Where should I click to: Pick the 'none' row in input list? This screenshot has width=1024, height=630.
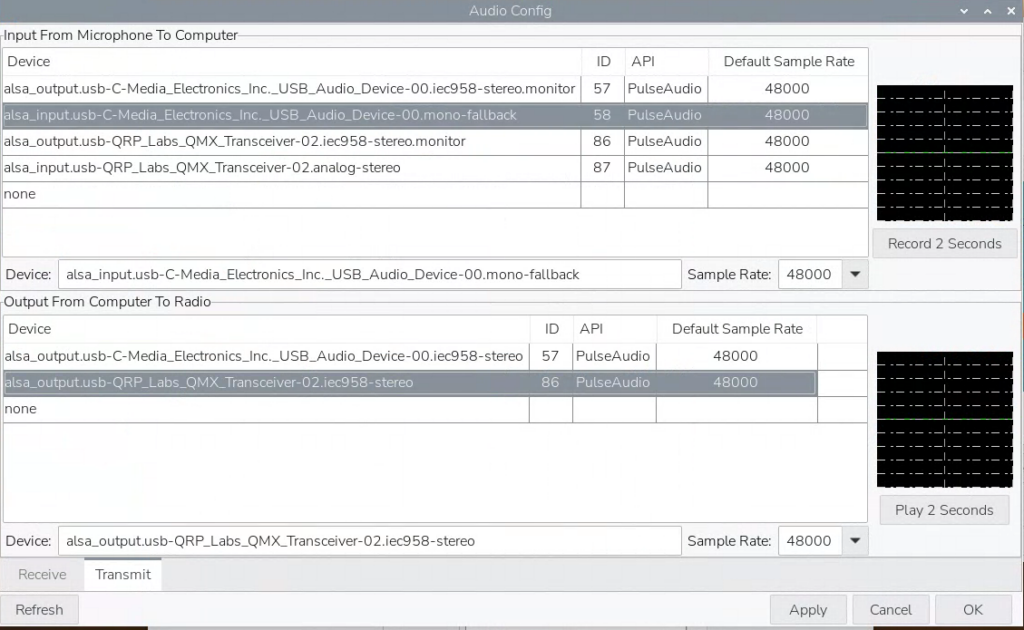(x=290, y=195)
